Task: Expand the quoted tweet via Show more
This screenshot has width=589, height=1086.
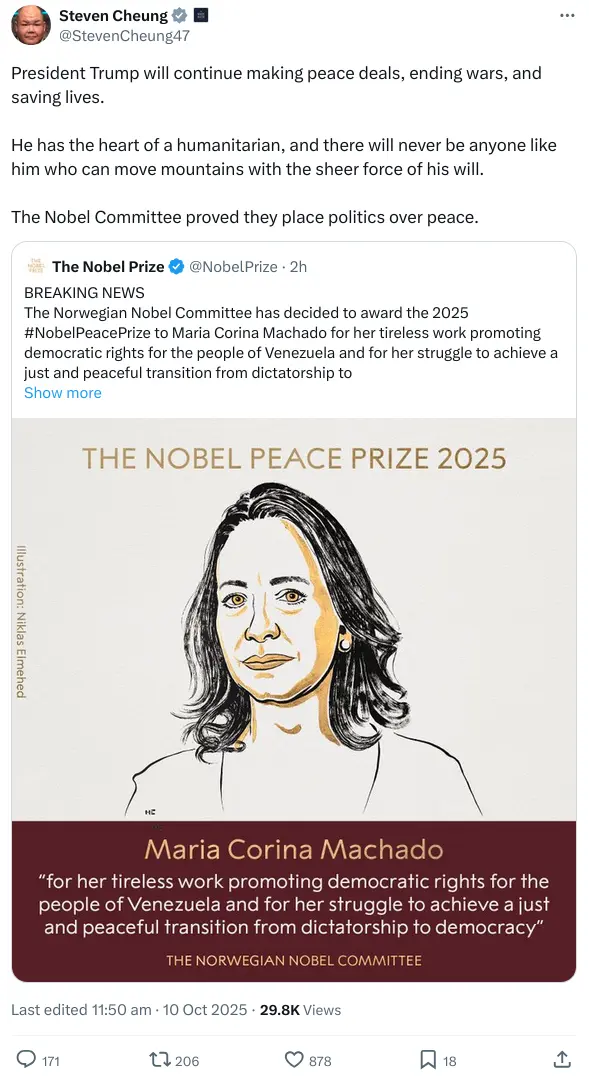Action: click(x=62, y=392)
